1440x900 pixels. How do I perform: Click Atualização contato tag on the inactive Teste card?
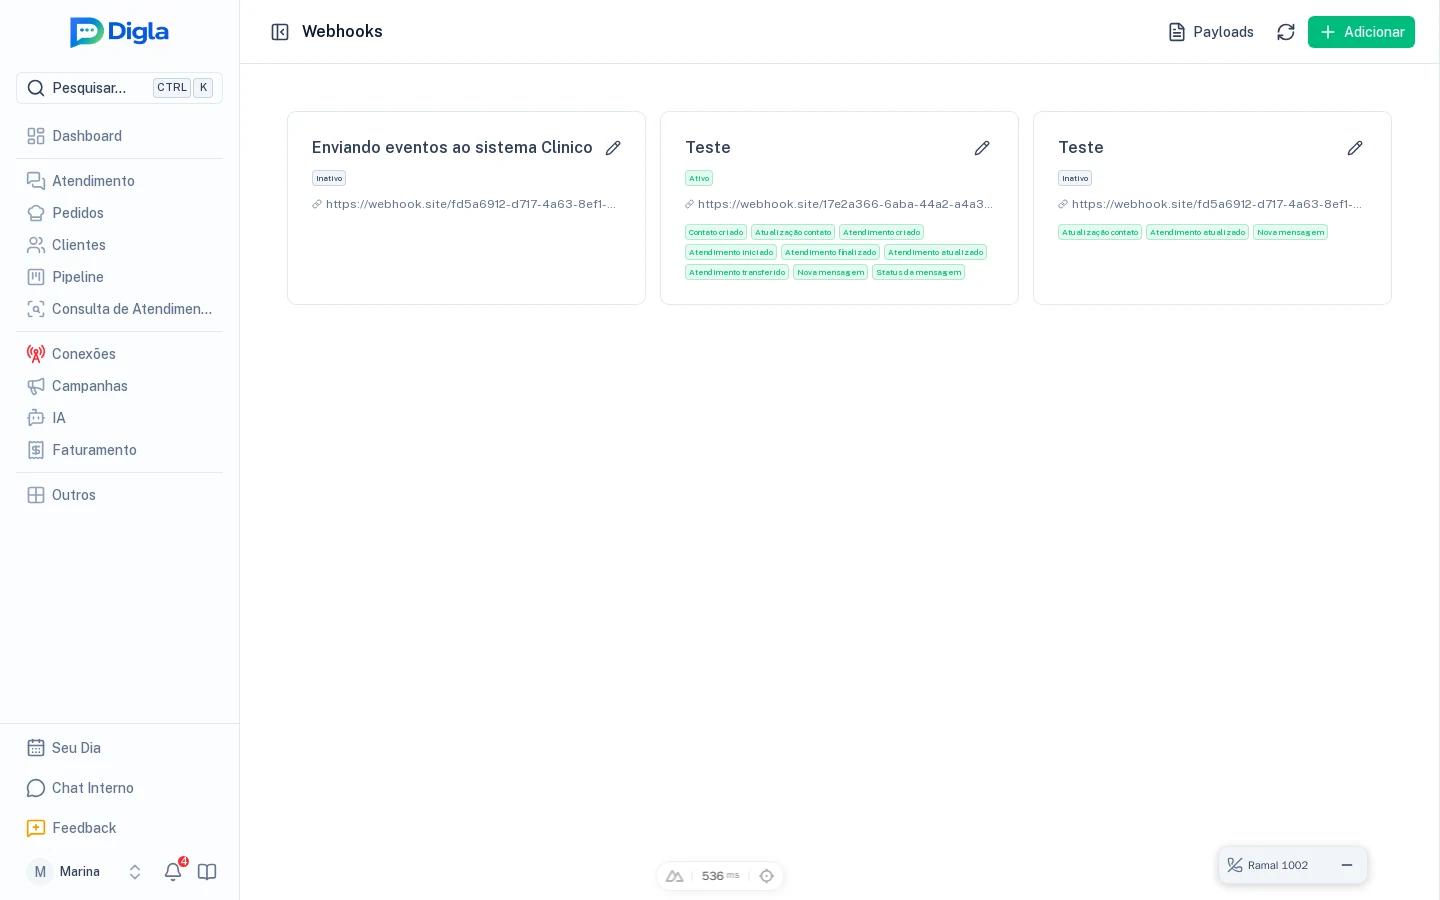[1100, 232]
